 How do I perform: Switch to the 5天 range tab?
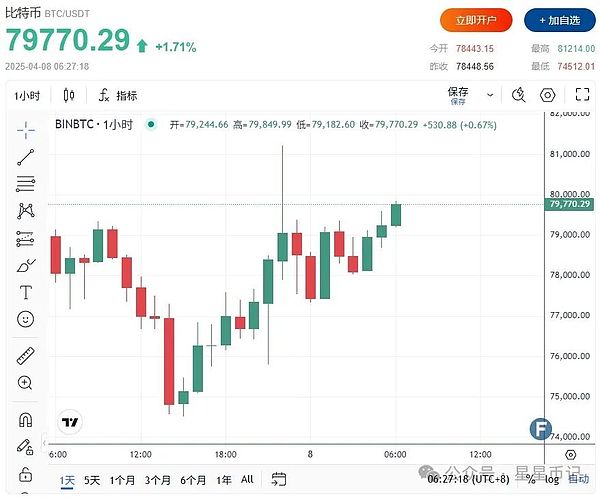[x=92, y=480]
